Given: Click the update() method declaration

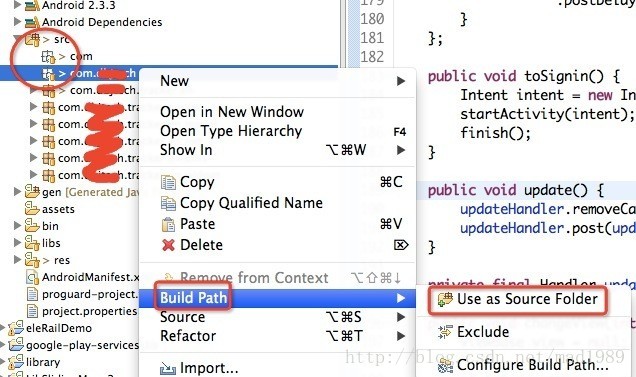Looking at the screenshot, I should coord(516,190).
